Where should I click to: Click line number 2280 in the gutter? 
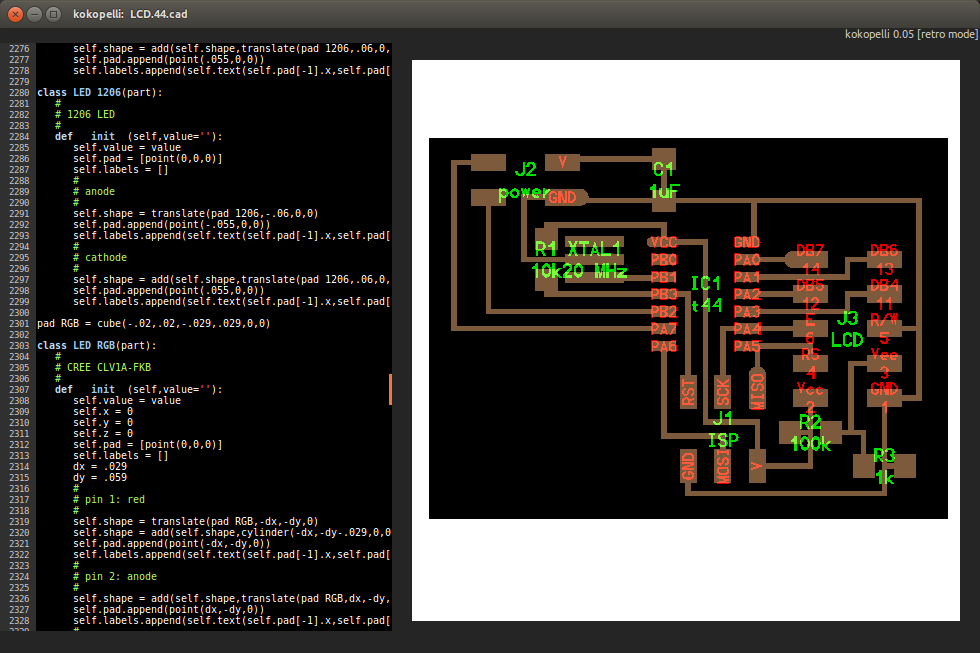19,92
